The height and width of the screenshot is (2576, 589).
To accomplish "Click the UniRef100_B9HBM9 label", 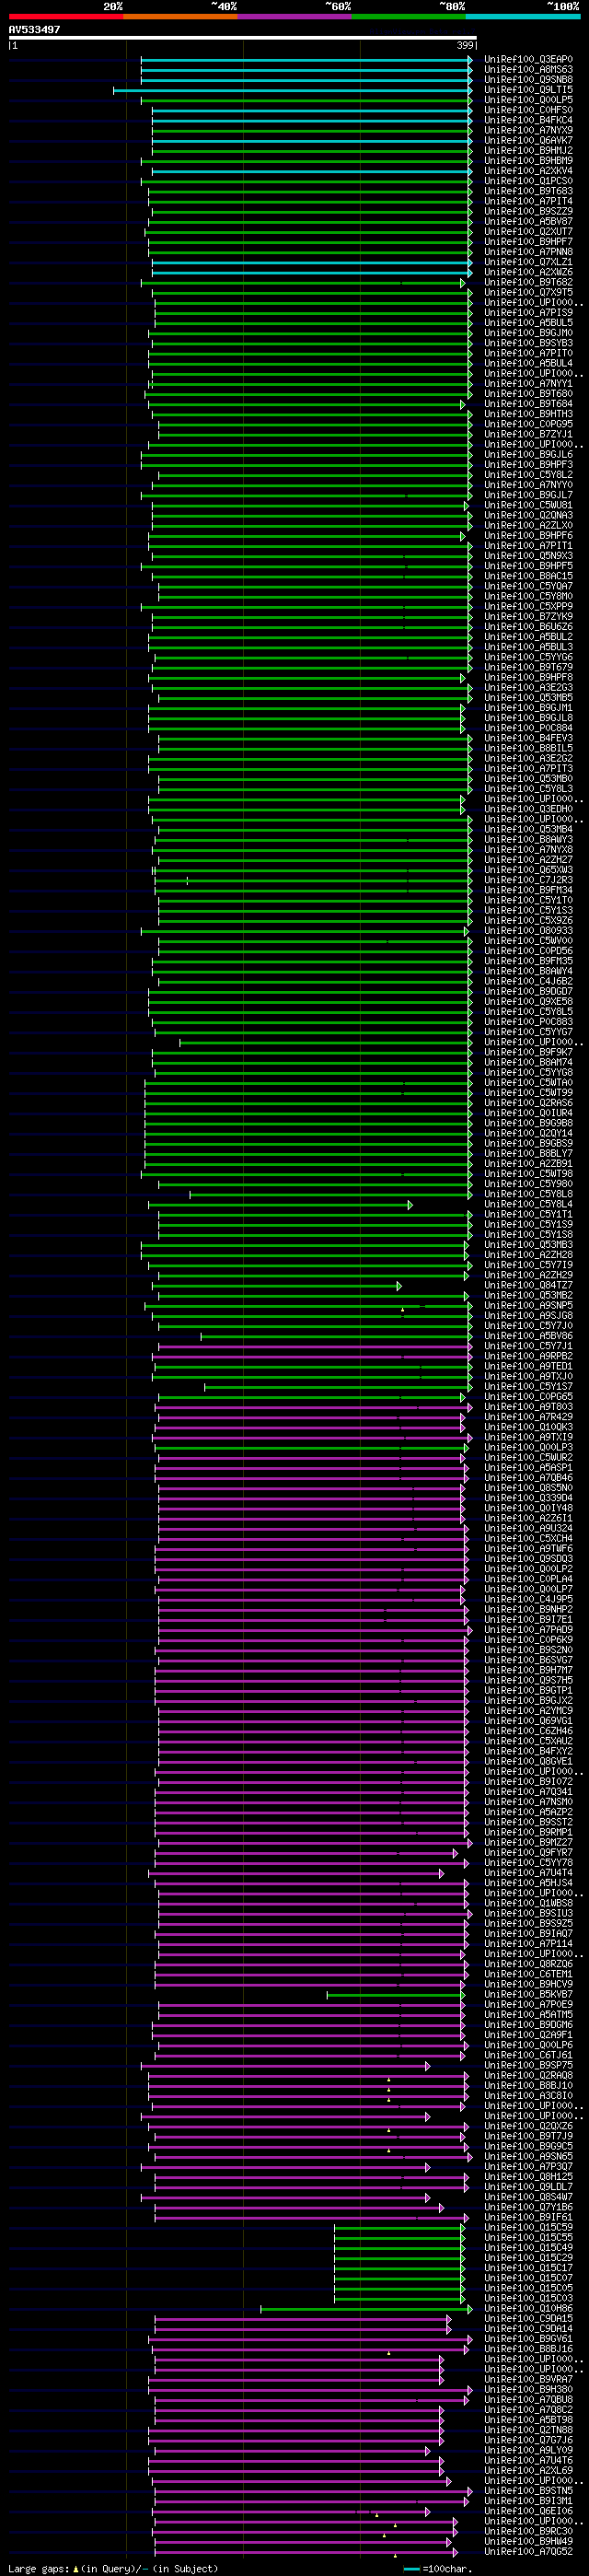I will coord(529,161).
